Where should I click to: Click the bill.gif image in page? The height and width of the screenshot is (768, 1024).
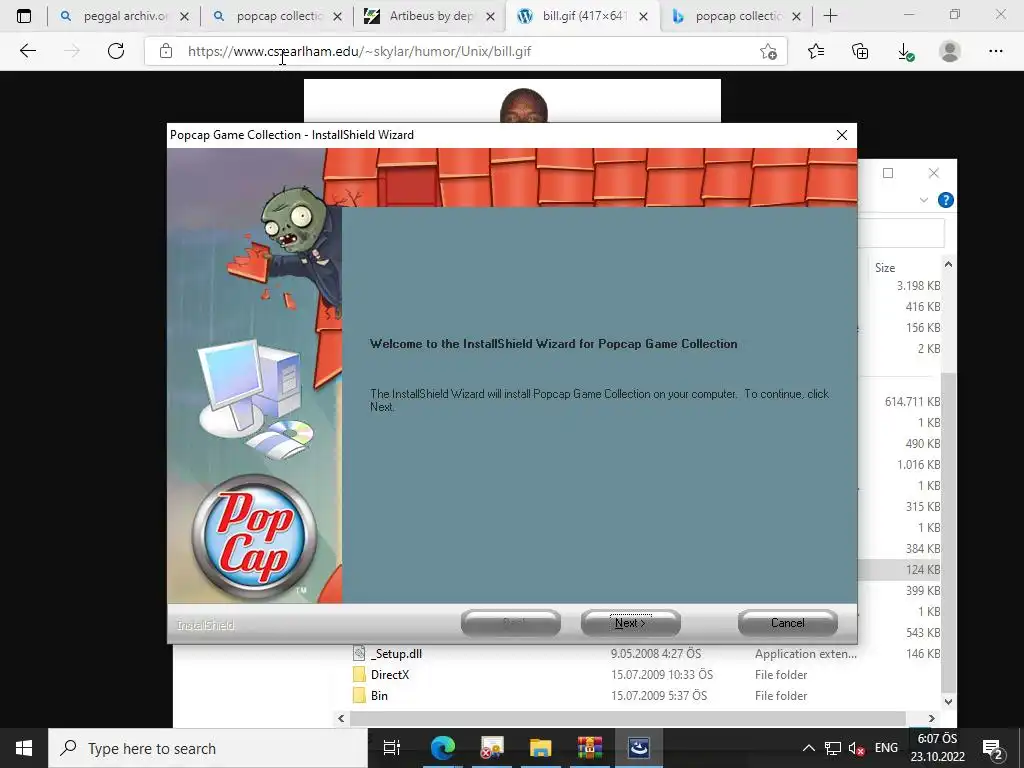click(512, 101)
